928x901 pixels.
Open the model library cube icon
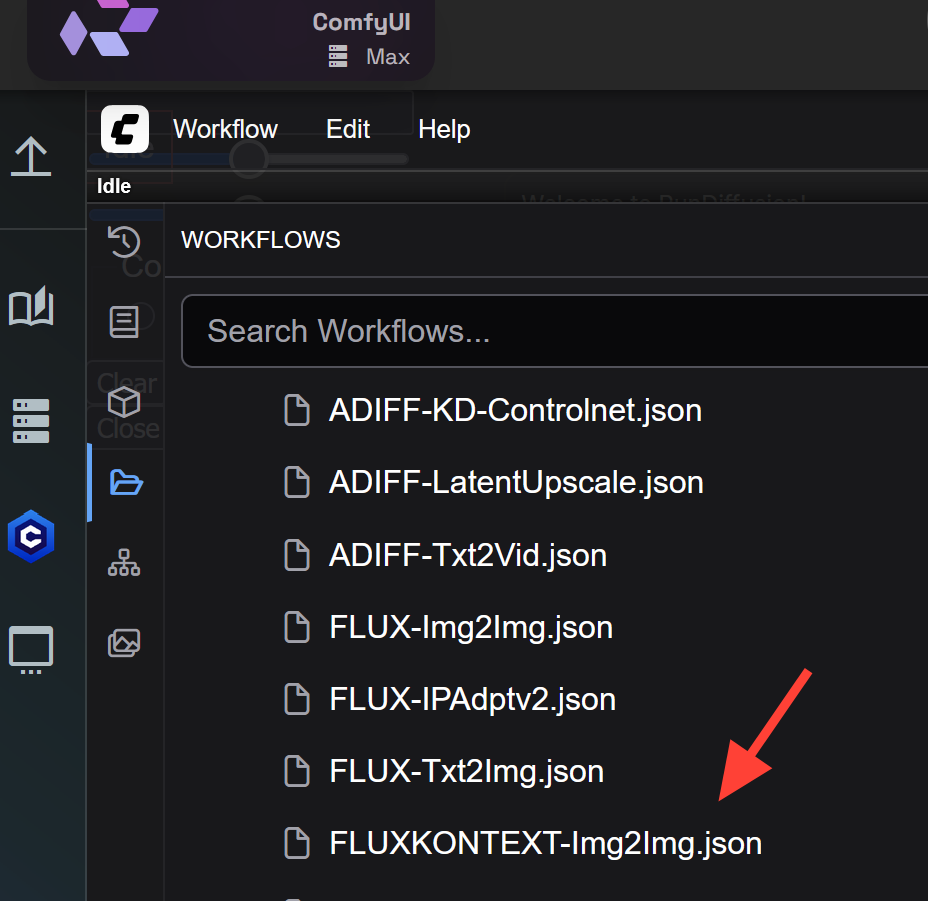click(124, 402)
